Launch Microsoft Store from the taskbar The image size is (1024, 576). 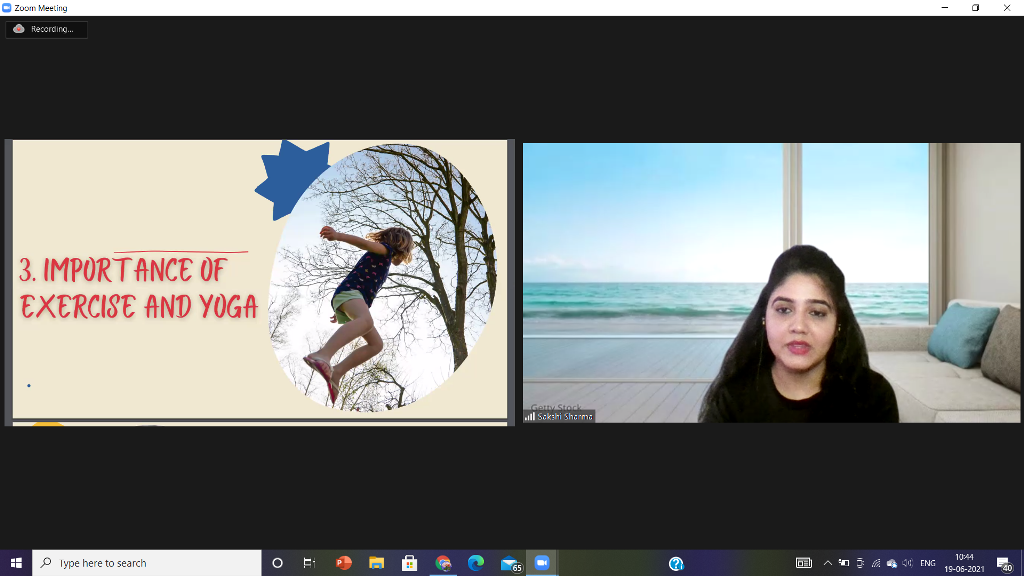[409, 563]
